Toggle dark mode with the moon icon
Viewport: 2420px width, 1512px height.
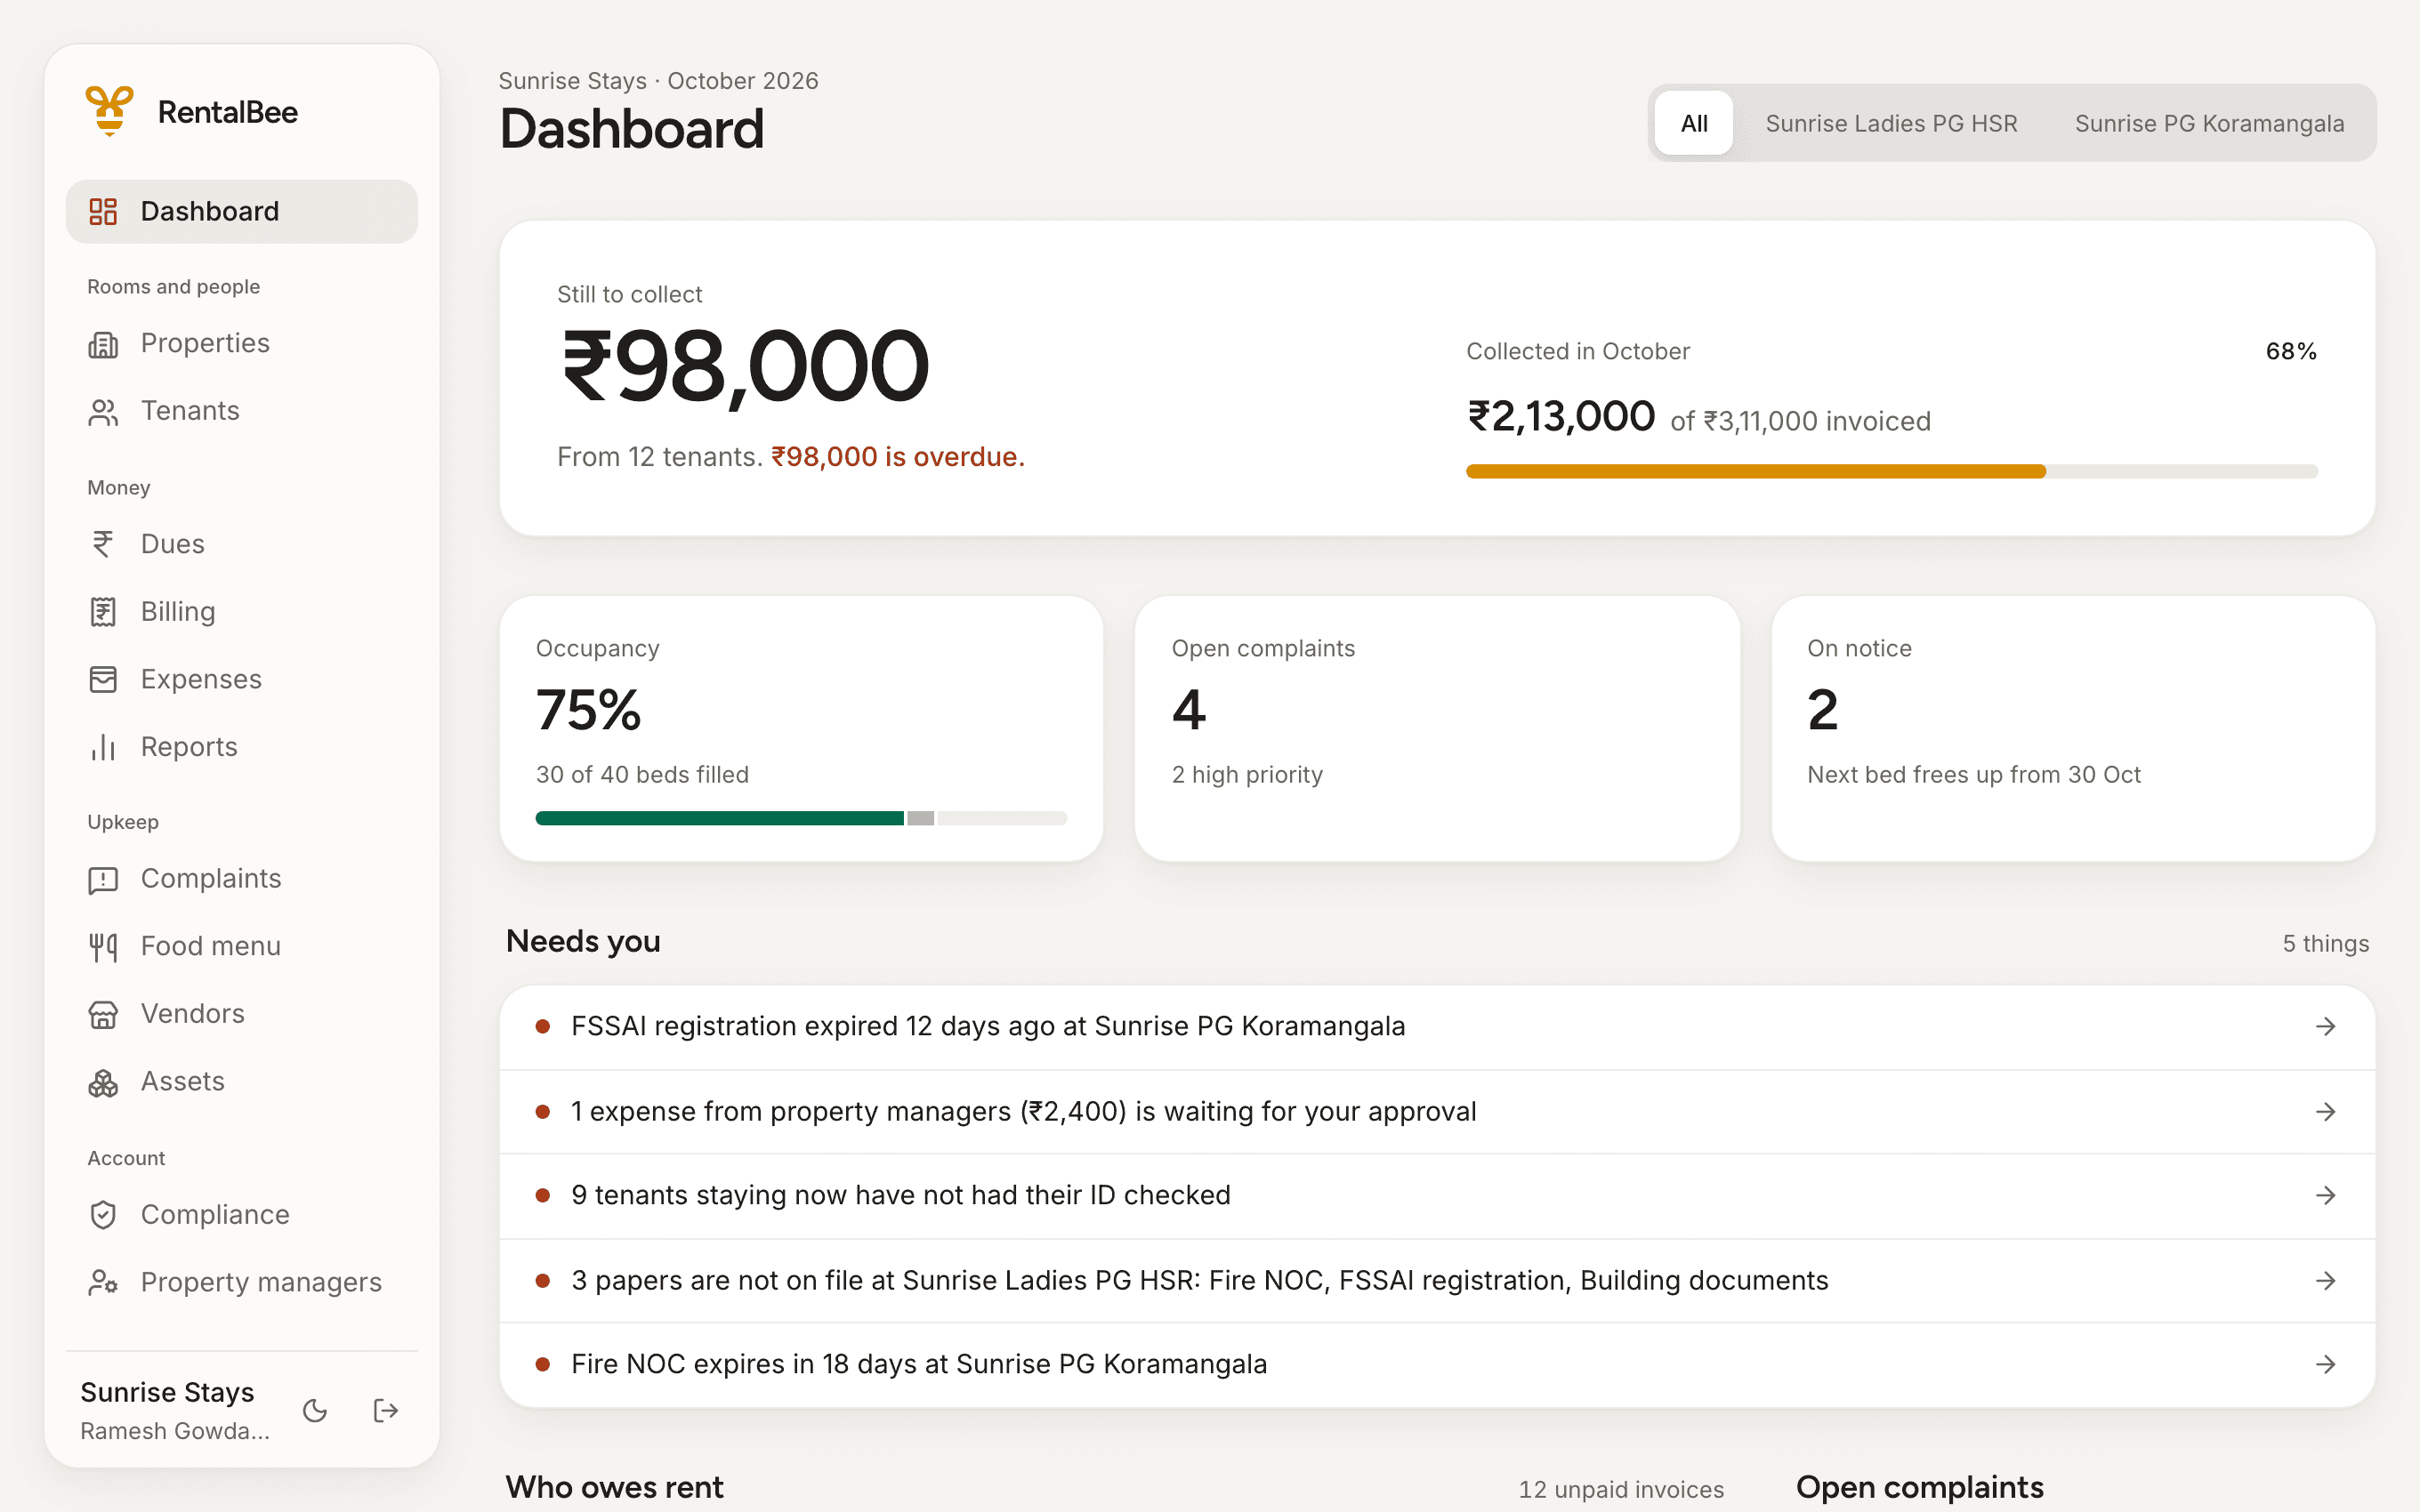tap(315, 1410)
